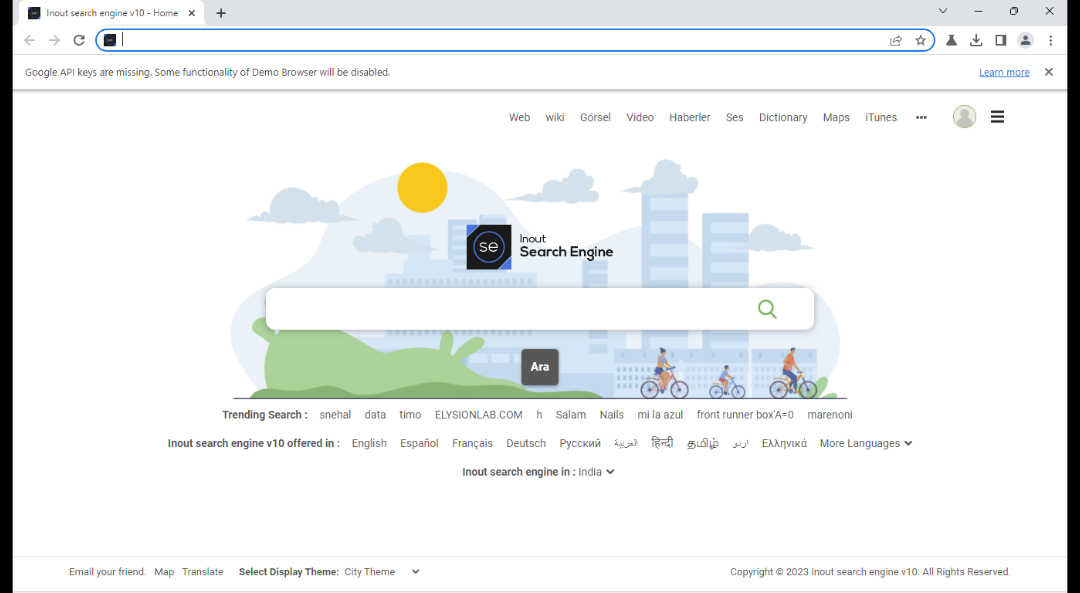The width and height of the screenshot is (1080, 593).
Task: Click trending search snehal
Action: click(335, 415)
